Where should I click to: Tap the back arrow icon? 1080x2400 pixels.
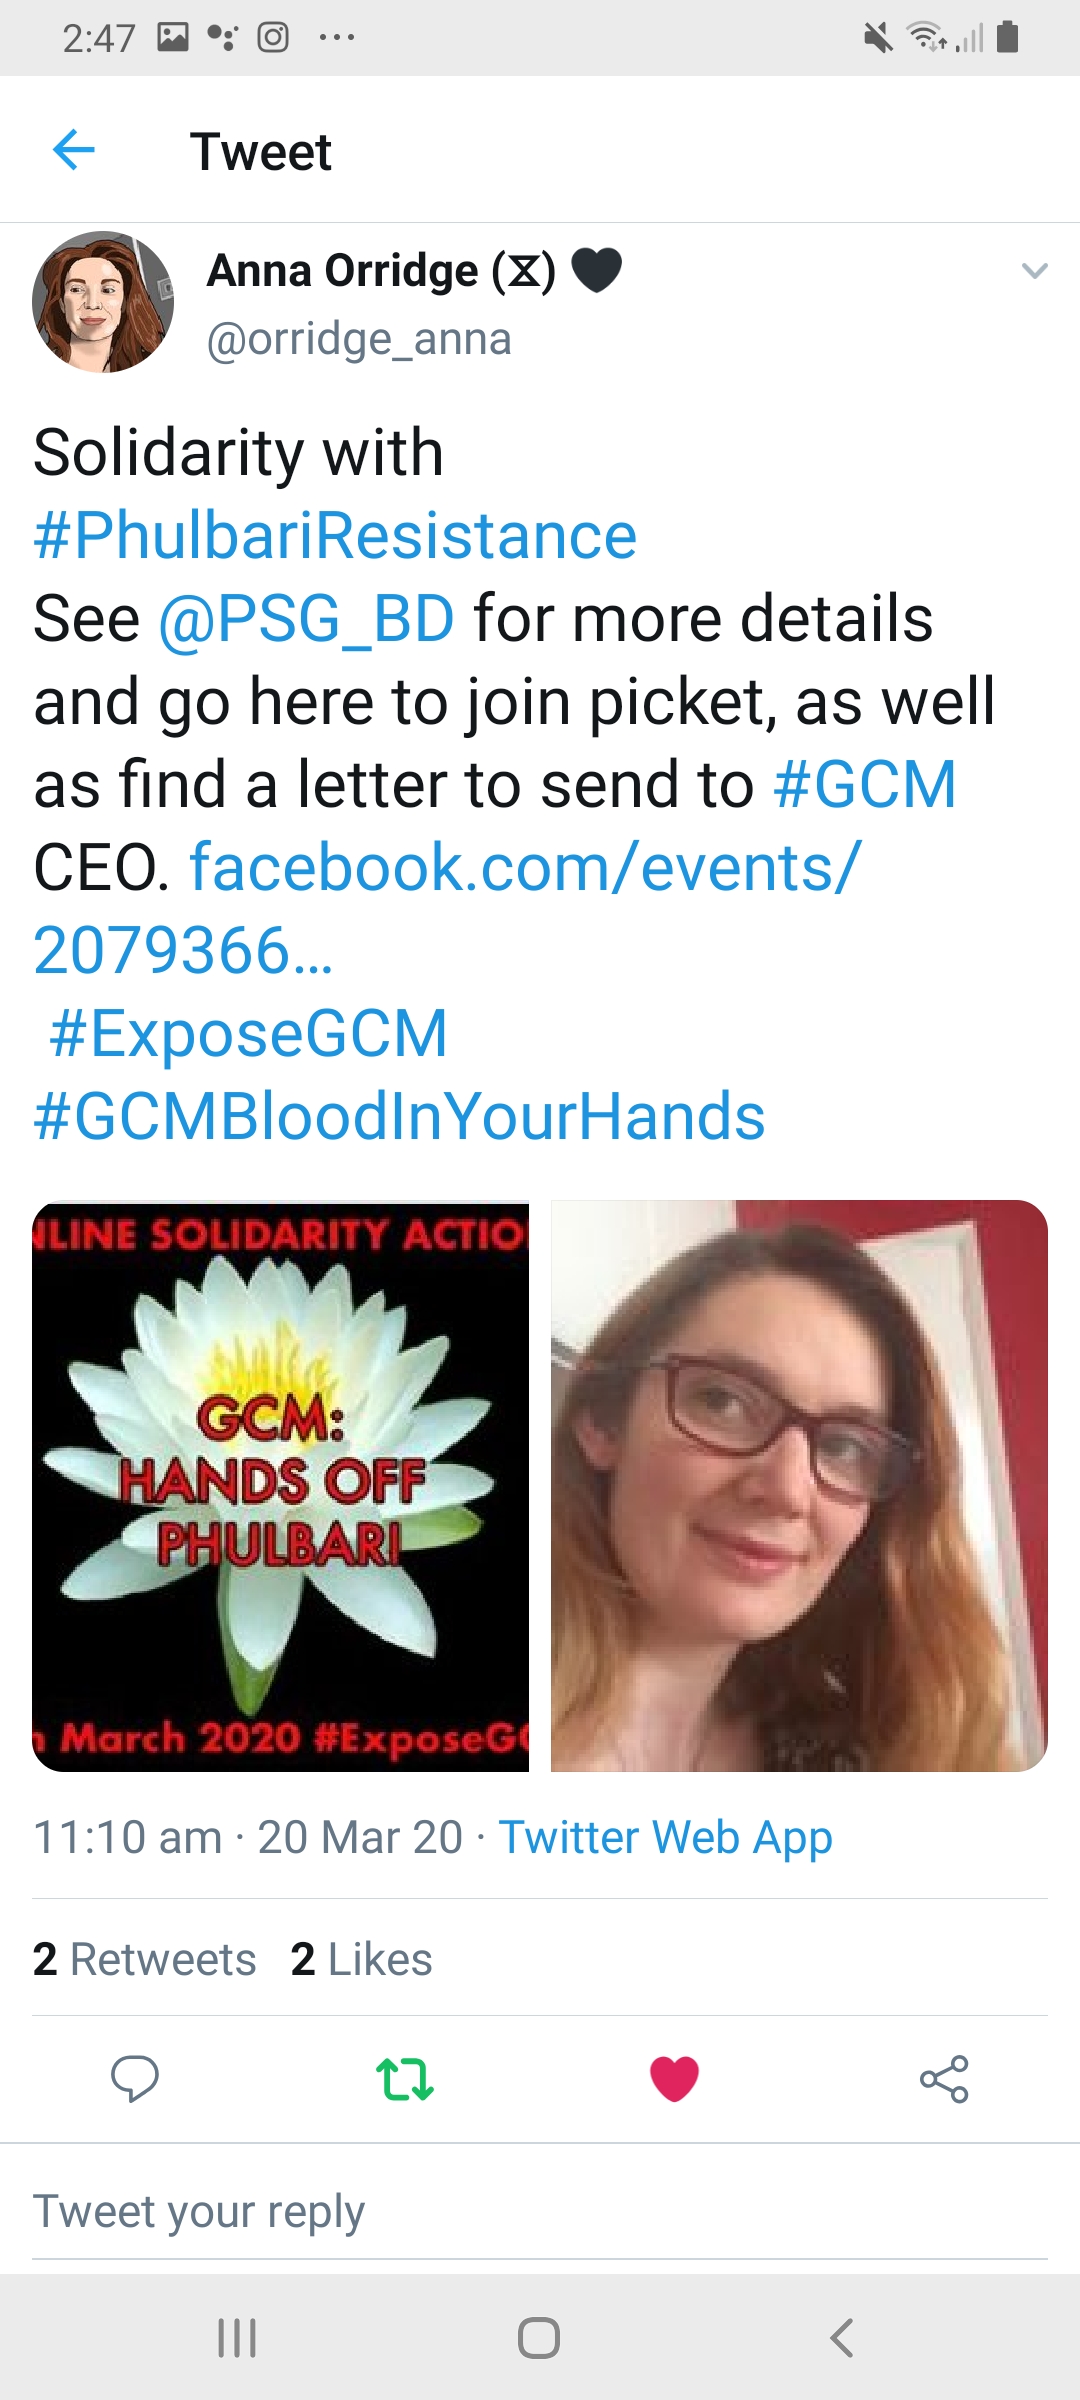point(73,151)
